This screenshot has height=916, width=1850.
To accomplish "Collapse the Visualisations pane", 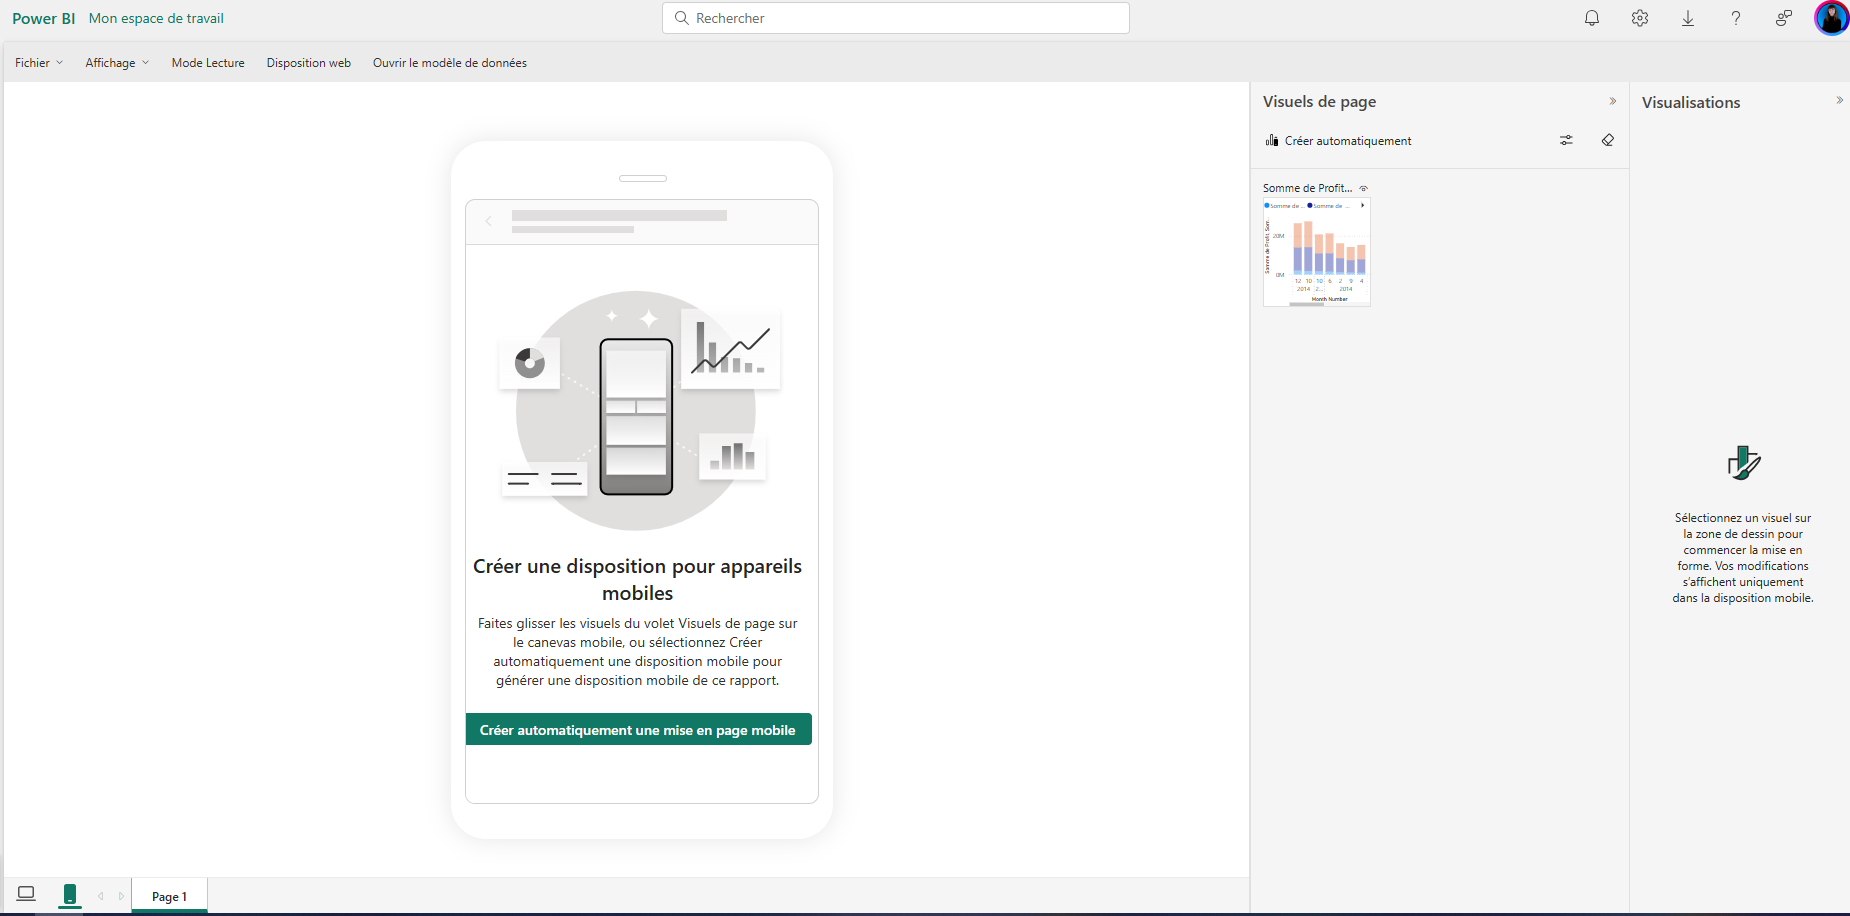I will click(1839, 100).
